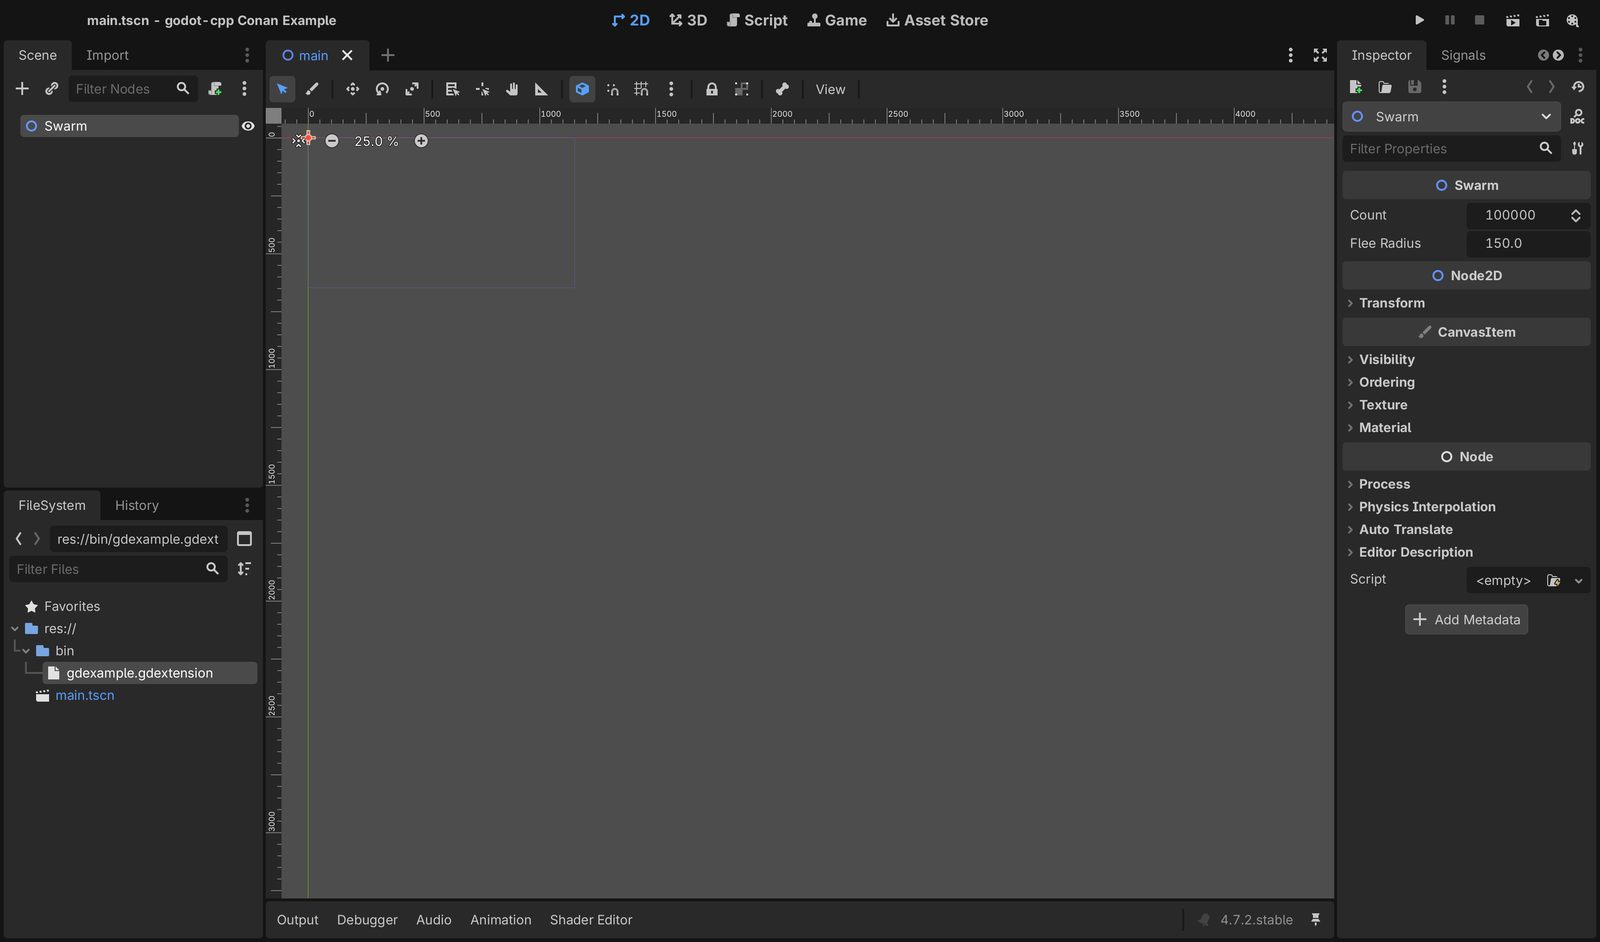The image size is (1600, 942).
Task: Activate the Ruler measuring tool
Action: (x=541, y=89)
